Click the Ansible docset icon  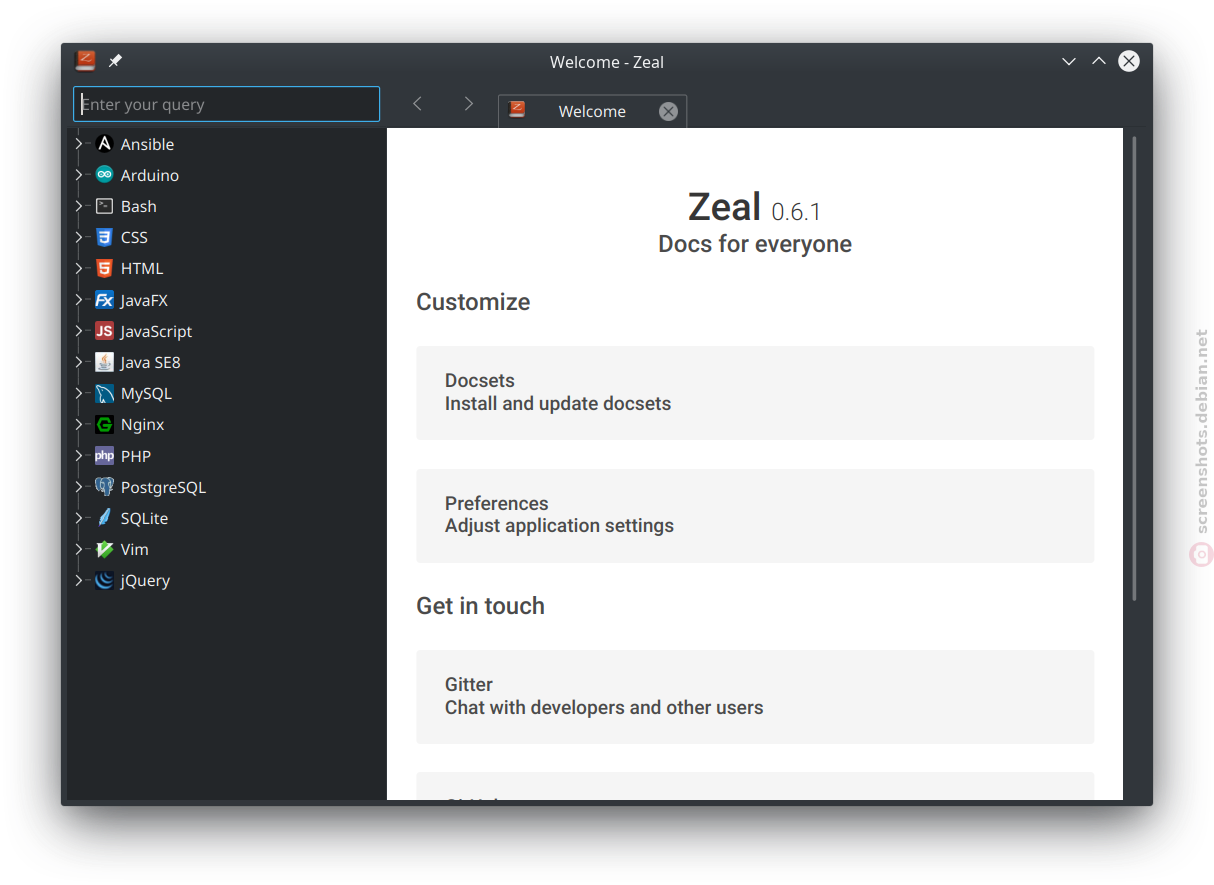coord(104,144)
